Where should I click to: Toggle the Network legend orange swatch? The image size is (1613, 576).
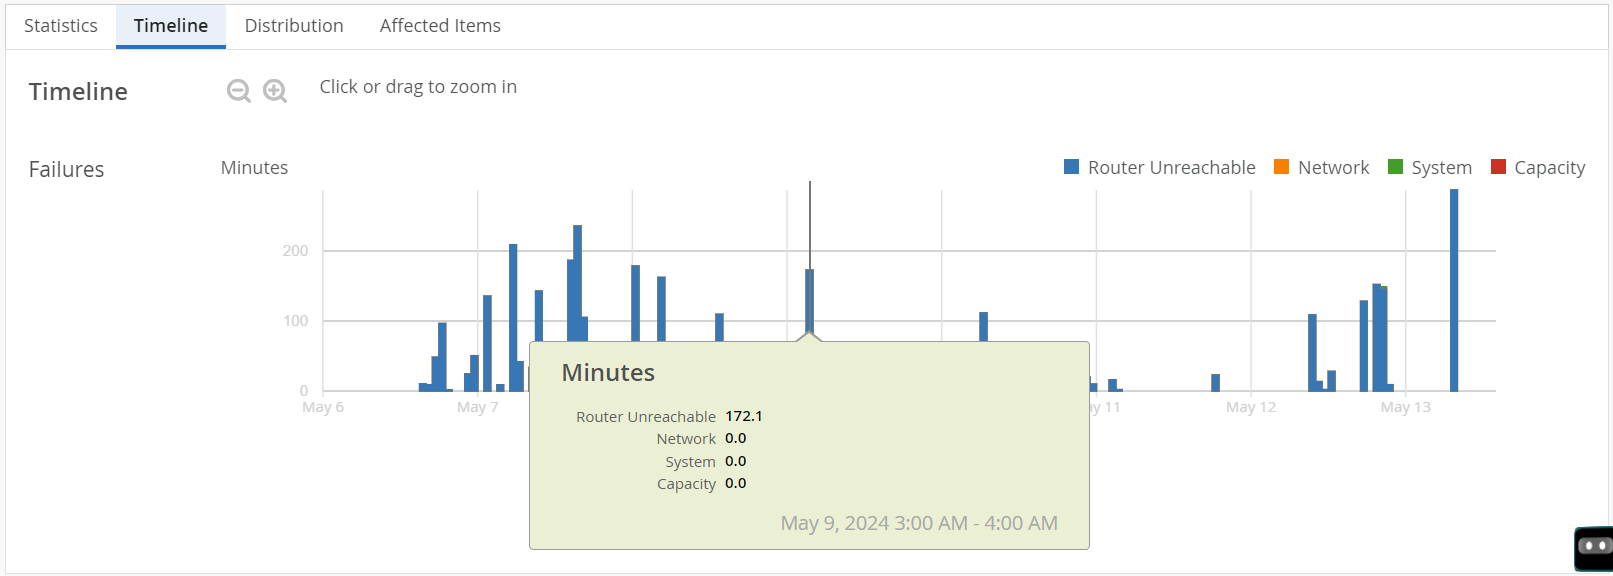coord(1281,167)
